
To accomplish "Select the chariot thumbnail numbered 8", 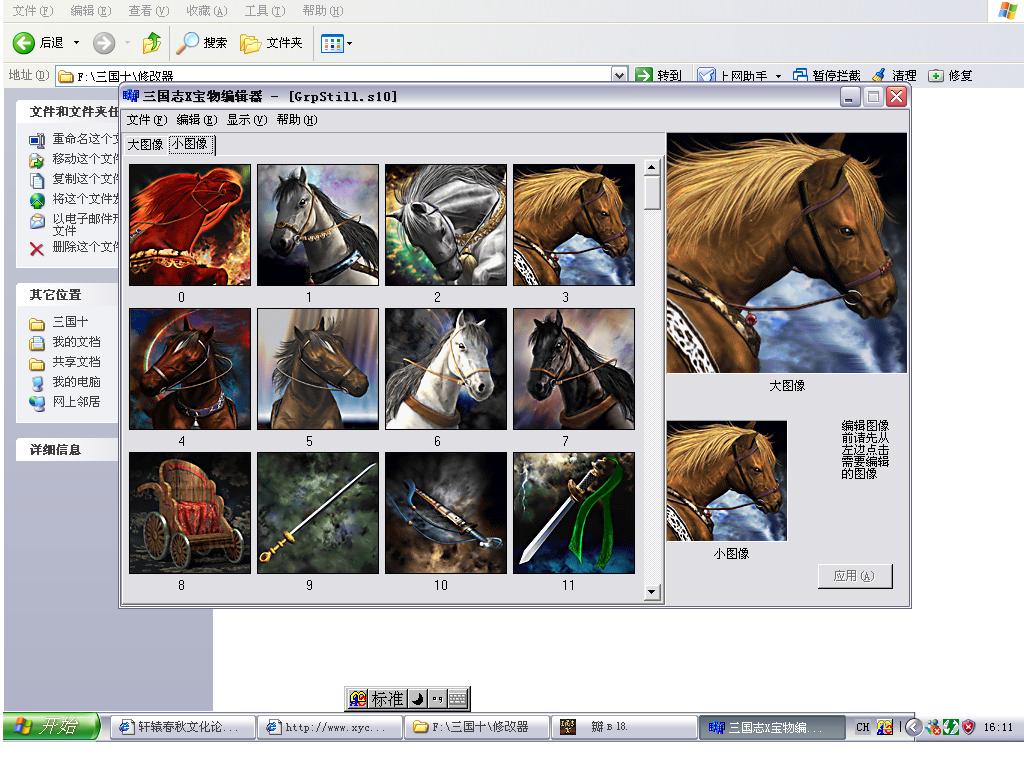I will pyautogui.click(x=190, y=513).
